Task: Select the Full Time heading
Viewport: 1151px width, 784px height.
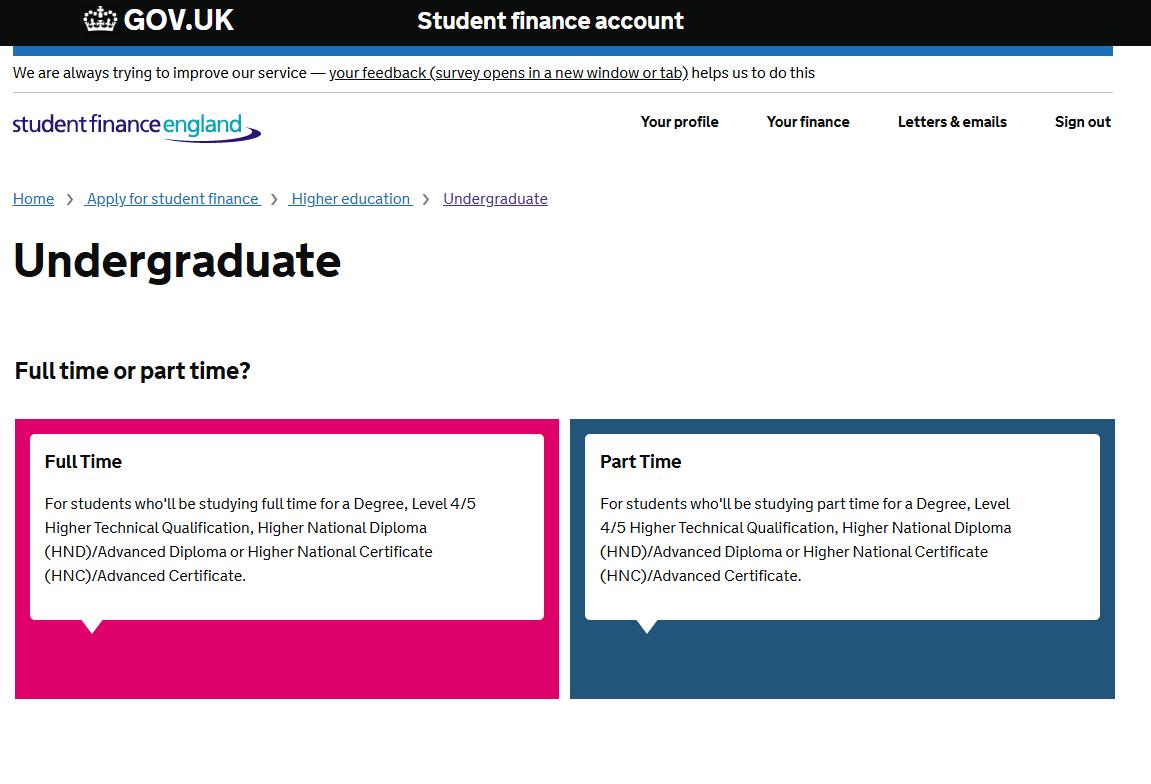Action: tap(83, 462)
